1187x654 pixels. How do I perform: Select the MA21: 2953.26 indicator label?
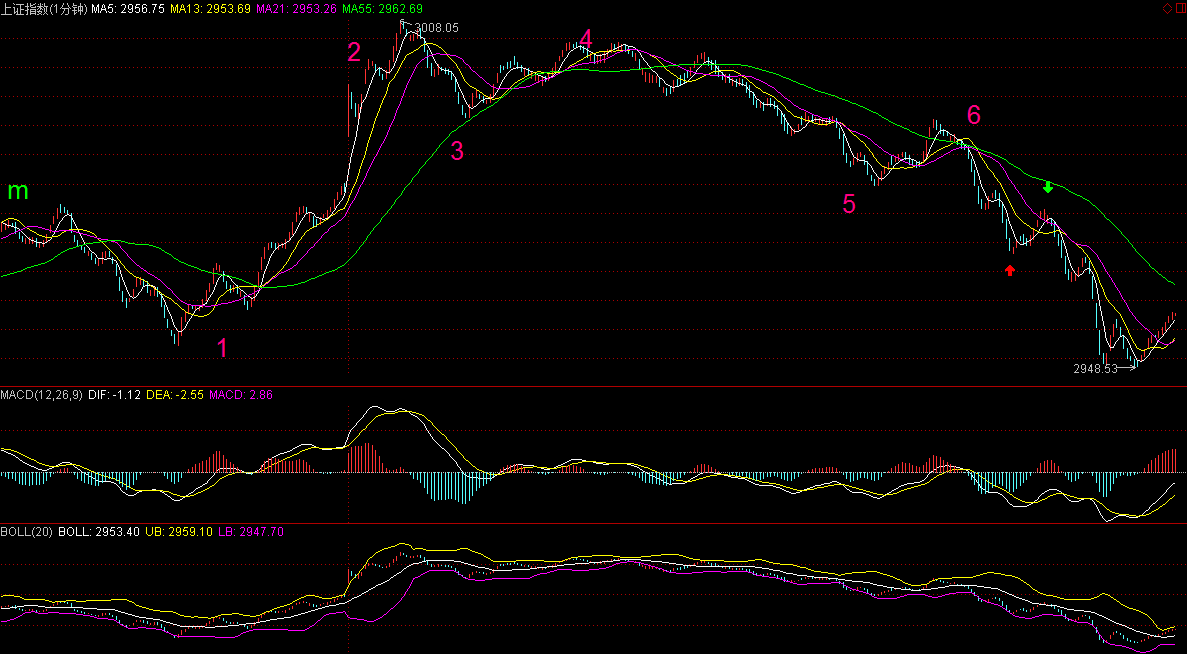(x=296, y=8)
